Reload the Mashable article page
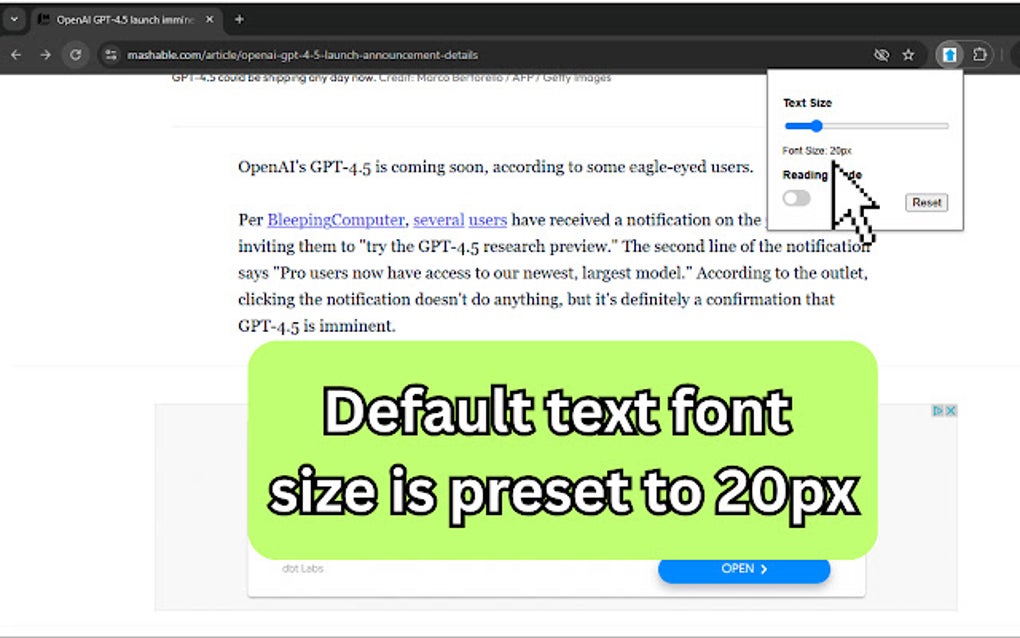 tap(76, 55)
